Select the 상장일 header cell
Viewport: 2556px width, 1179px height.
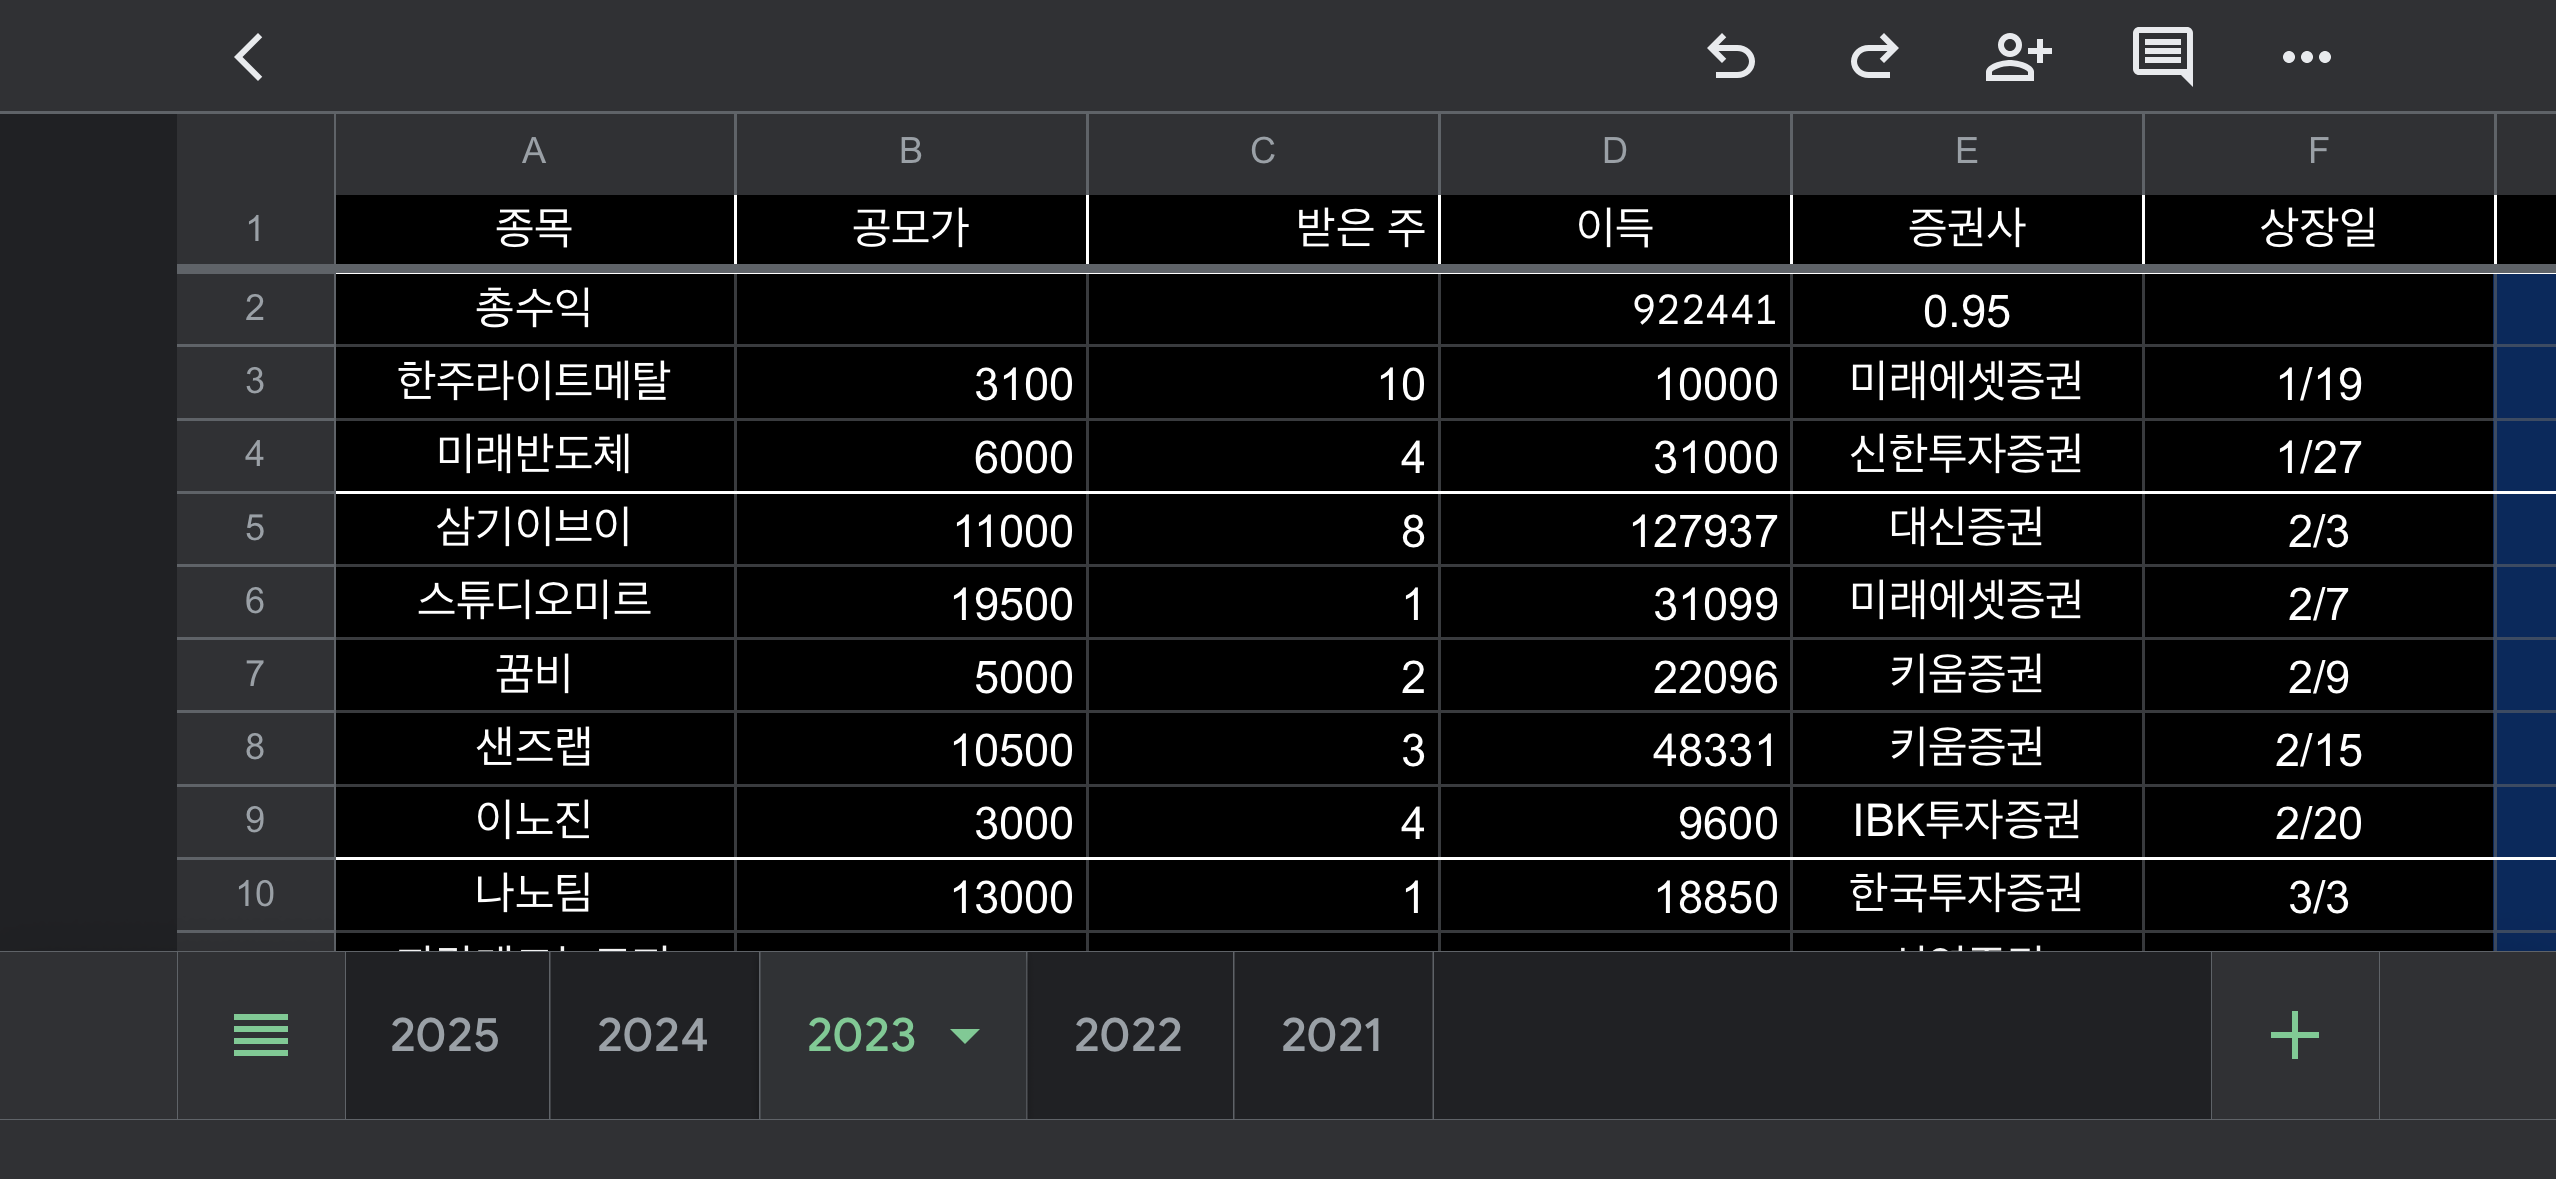[x=2318, y=228]
